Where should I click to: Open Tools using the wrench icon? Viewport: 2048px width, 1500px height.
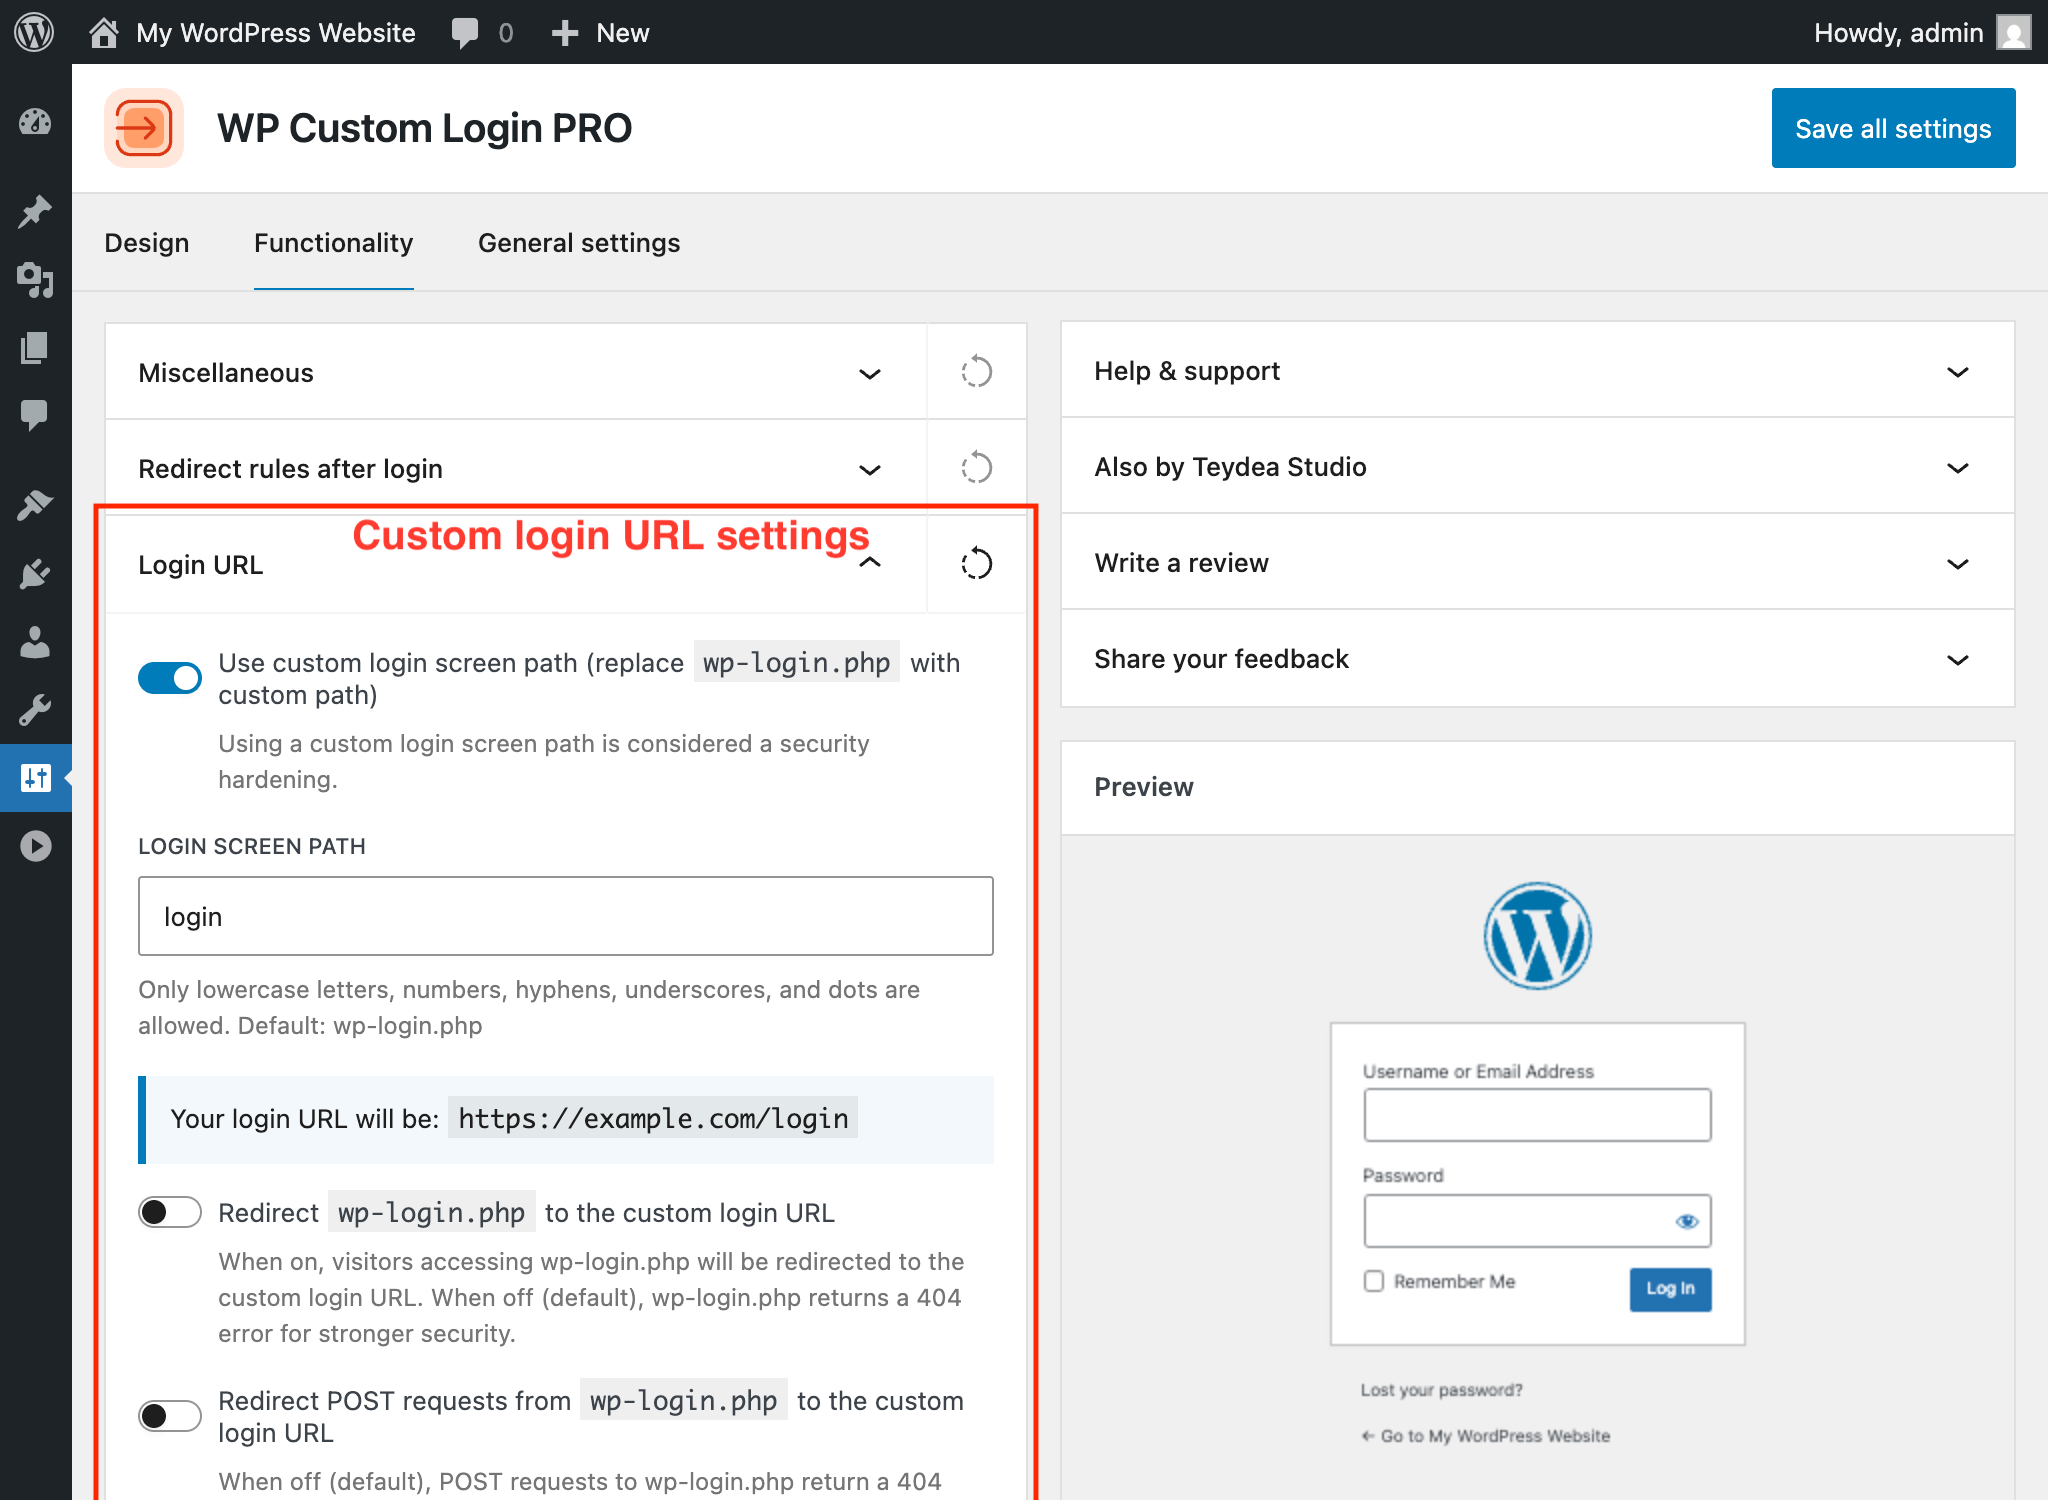point(35,710)
